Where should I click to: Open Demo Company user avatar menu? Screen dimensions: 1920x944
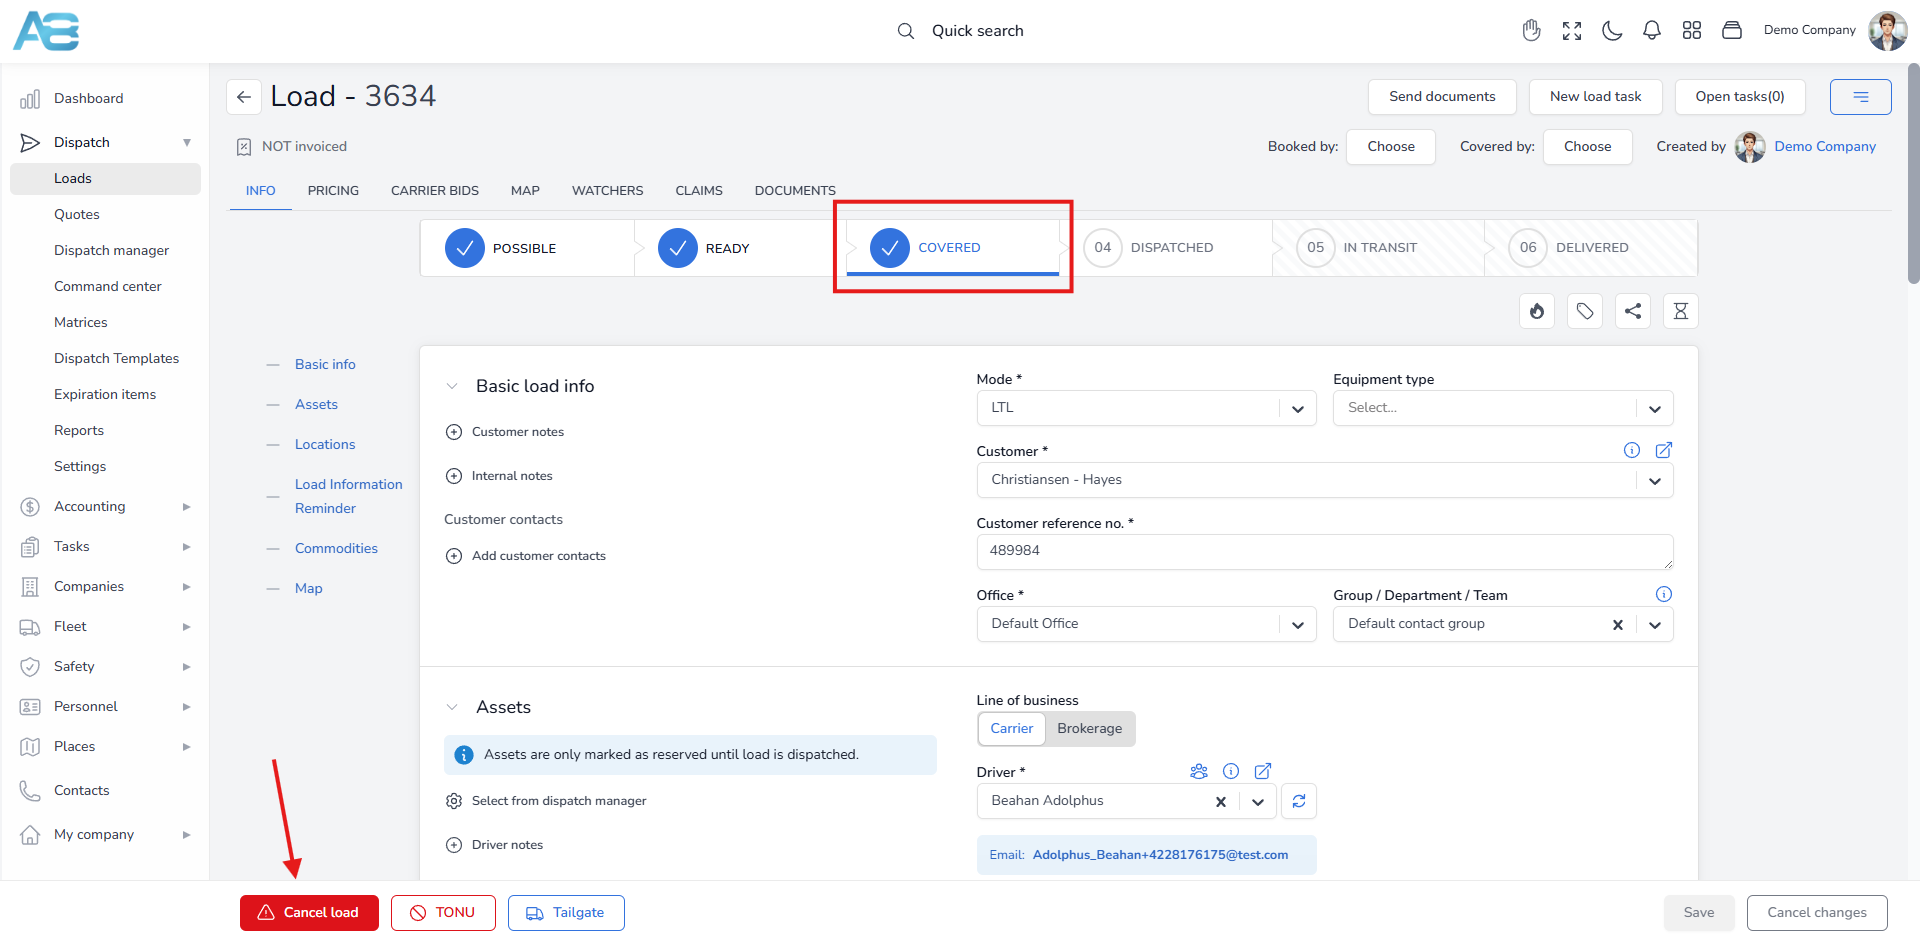click(x=1887, y=31)
